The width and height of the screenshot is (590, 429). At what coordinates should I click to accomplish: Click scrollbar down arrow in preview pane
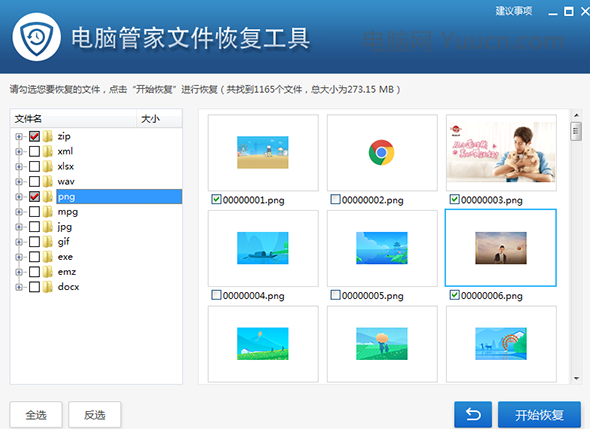[x=576, y=378]
